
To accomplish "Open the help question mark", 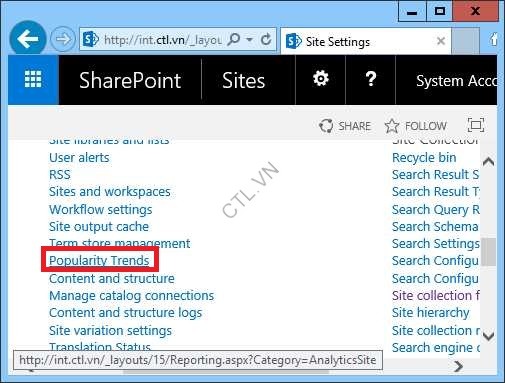I will click(371, 79).
